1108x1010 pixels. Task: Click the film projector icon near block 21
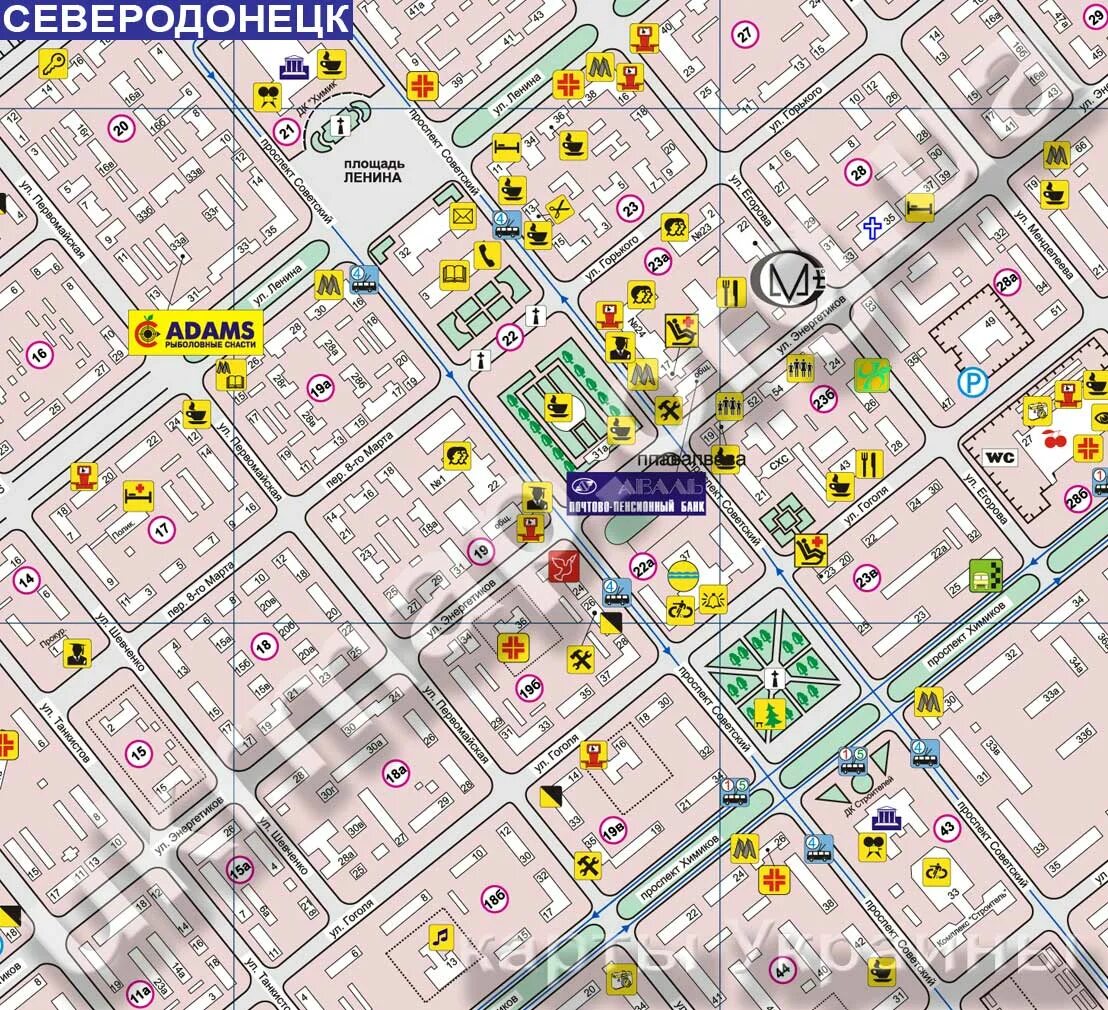point(268,96)
